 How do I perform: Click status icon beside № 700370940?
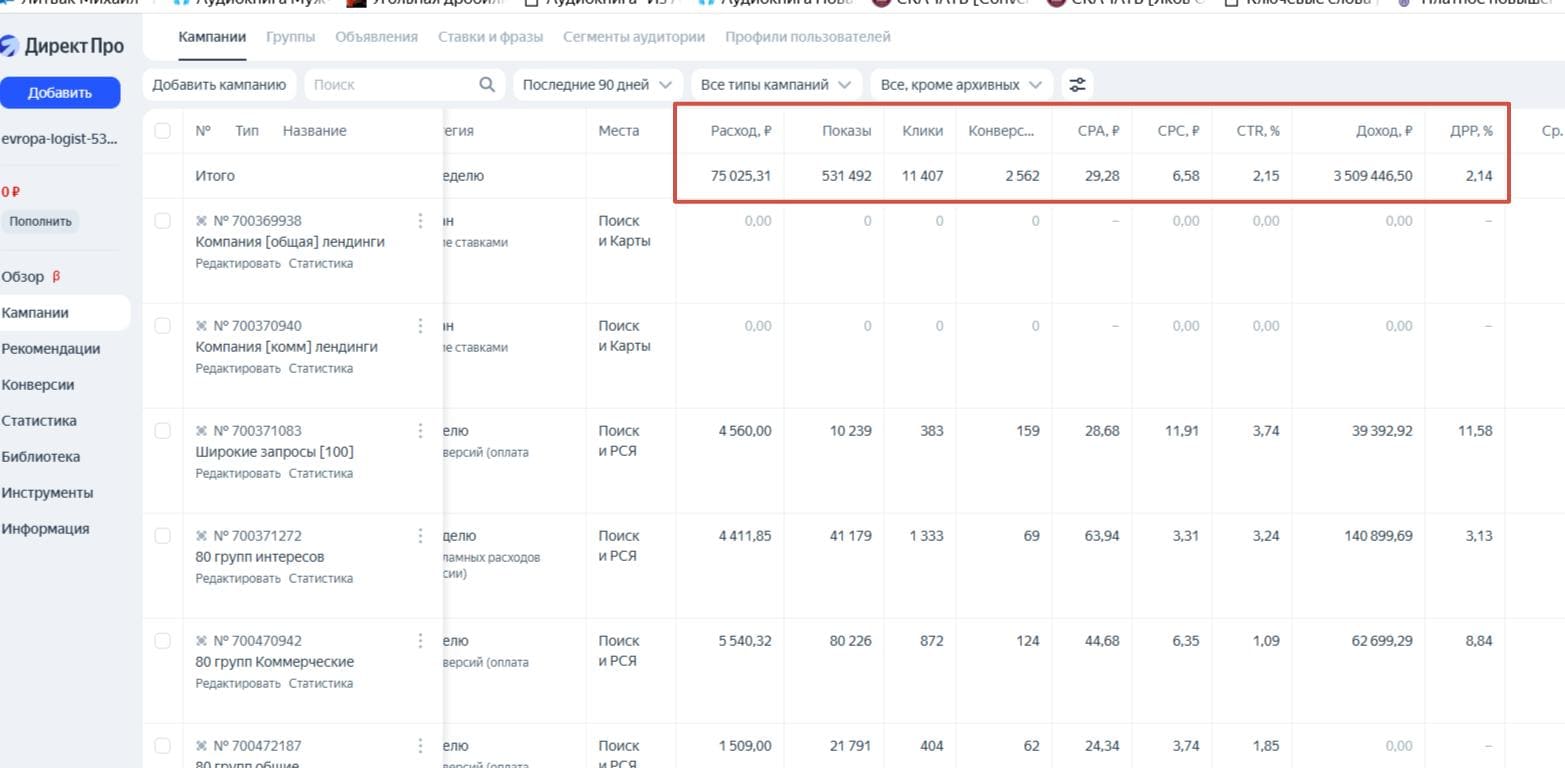tap(201, 326)
